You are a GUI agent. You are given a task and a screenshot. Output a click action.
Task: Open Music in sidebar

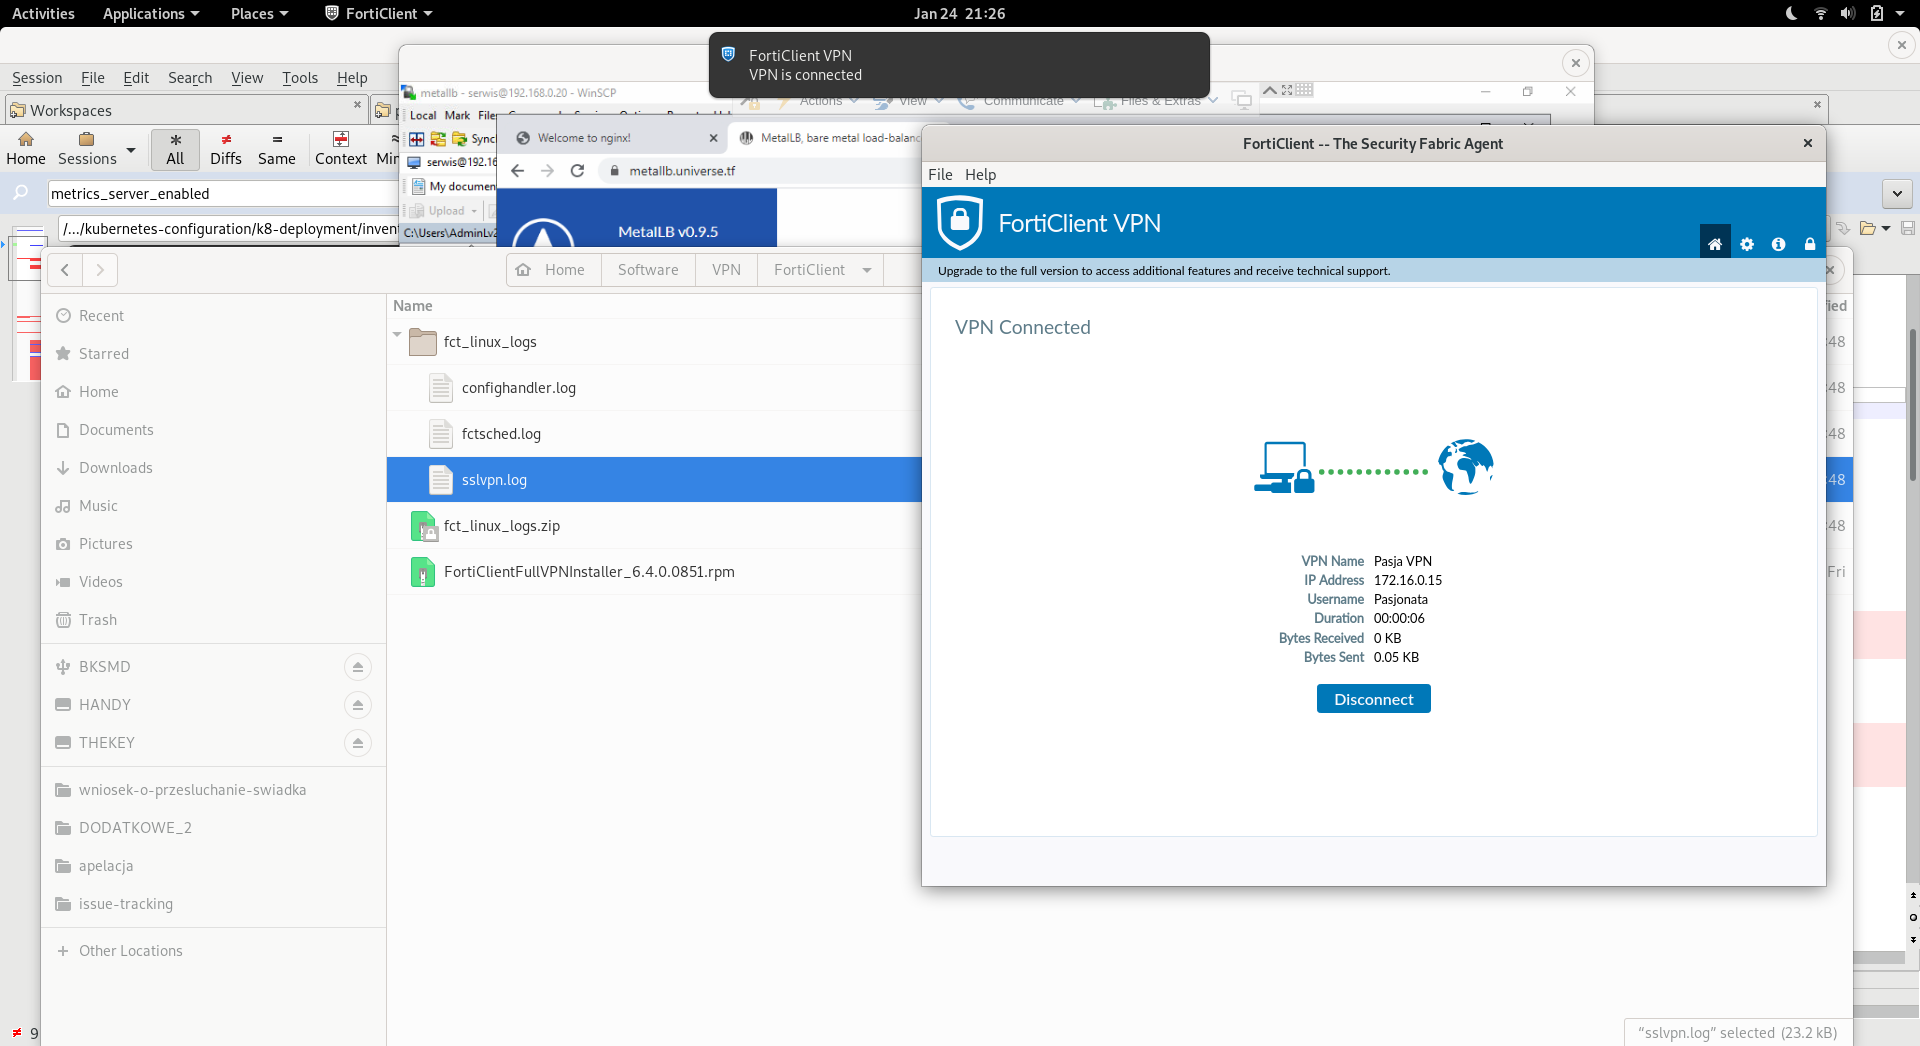coord(213,506)
